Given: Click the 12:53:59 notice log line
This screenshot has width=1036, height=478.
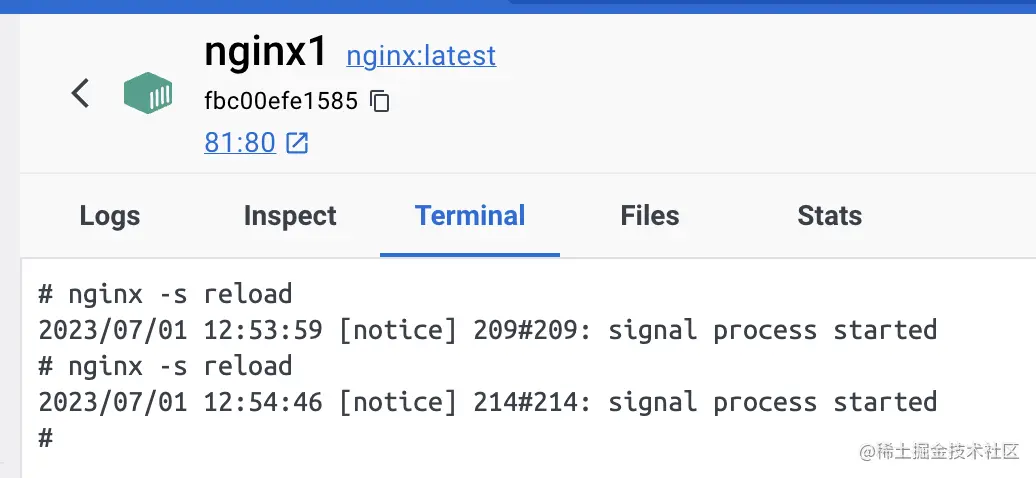Looking at the screenshot, I should [488, 329].
